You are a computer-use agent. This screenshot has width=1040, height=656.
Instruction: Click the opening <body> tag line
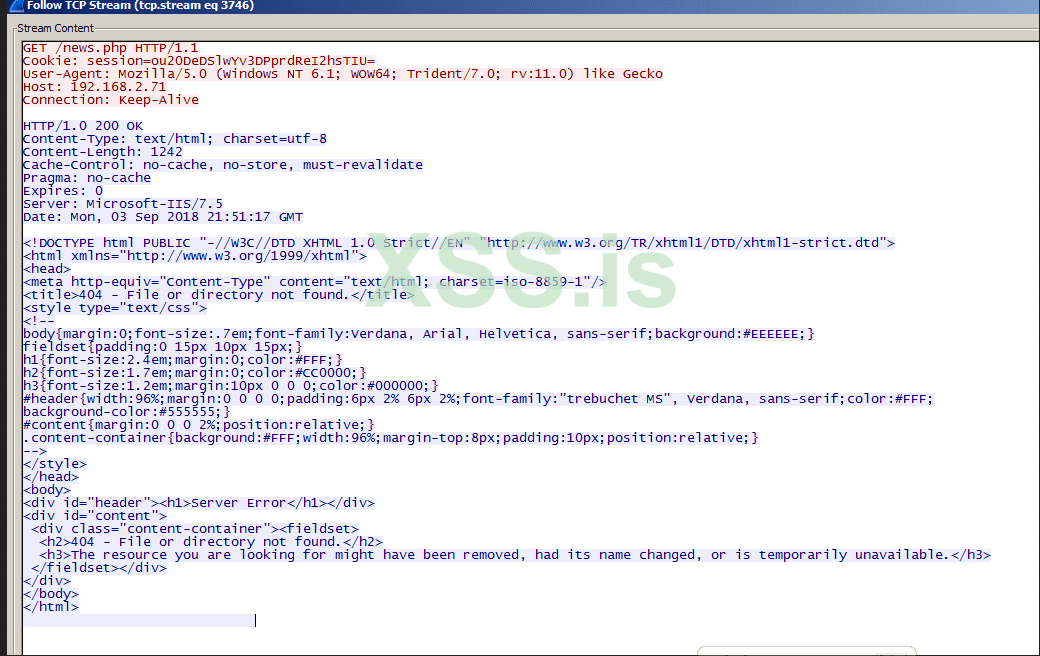coord(46,490)
